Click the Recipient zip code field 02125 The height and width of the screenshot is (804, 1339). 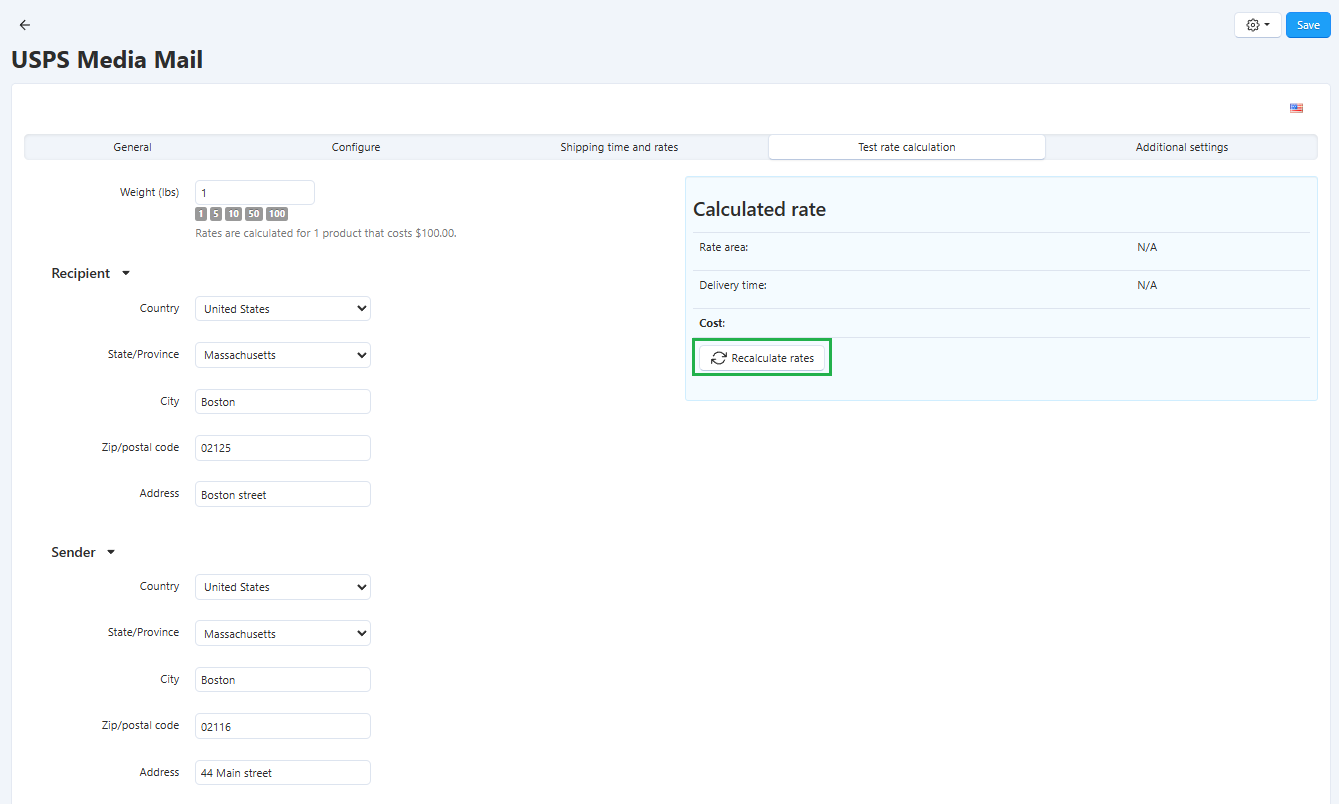283,448
